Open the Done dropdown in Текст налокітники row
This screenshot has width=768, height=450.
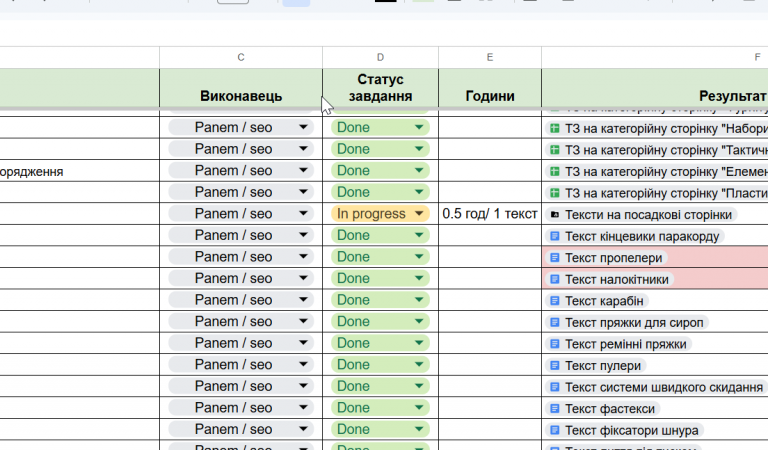coord(380,278)
